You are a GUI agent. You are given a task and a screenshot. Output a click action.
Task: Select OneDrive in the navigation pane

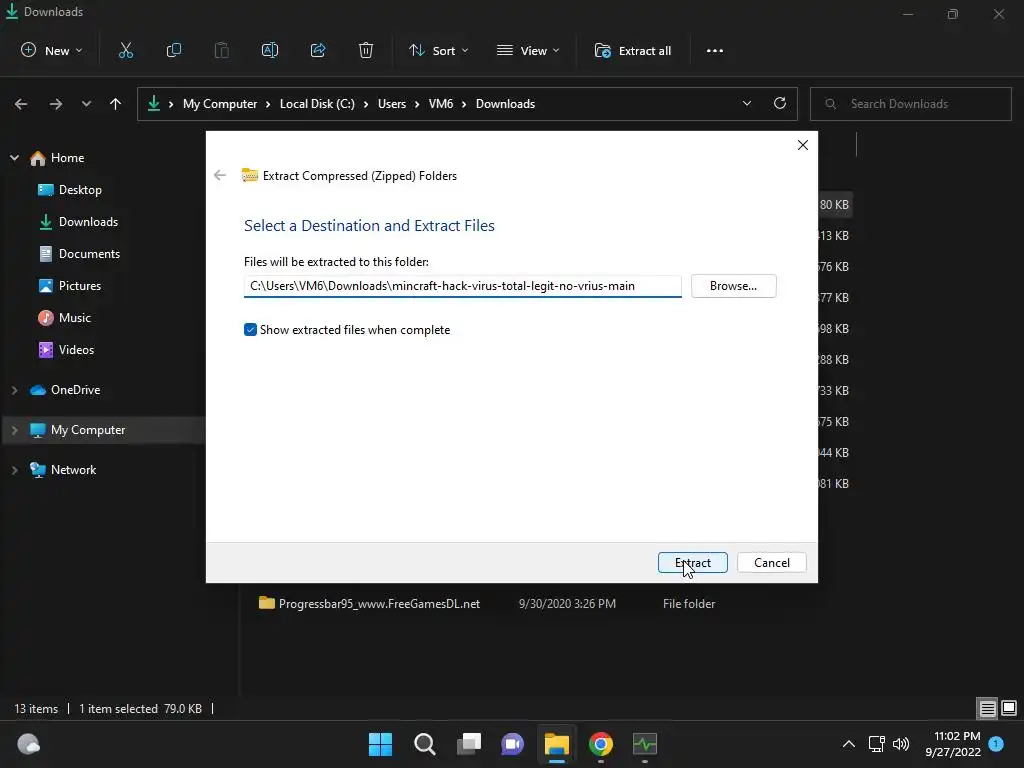(65, 390)
